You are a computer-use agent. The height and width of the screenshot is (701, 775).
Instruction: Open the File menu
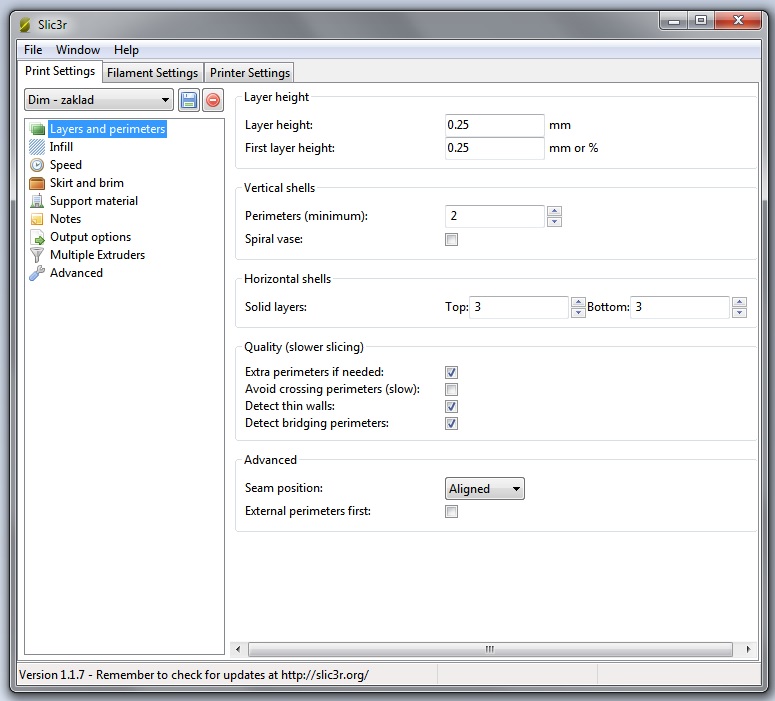click(33, 50)
